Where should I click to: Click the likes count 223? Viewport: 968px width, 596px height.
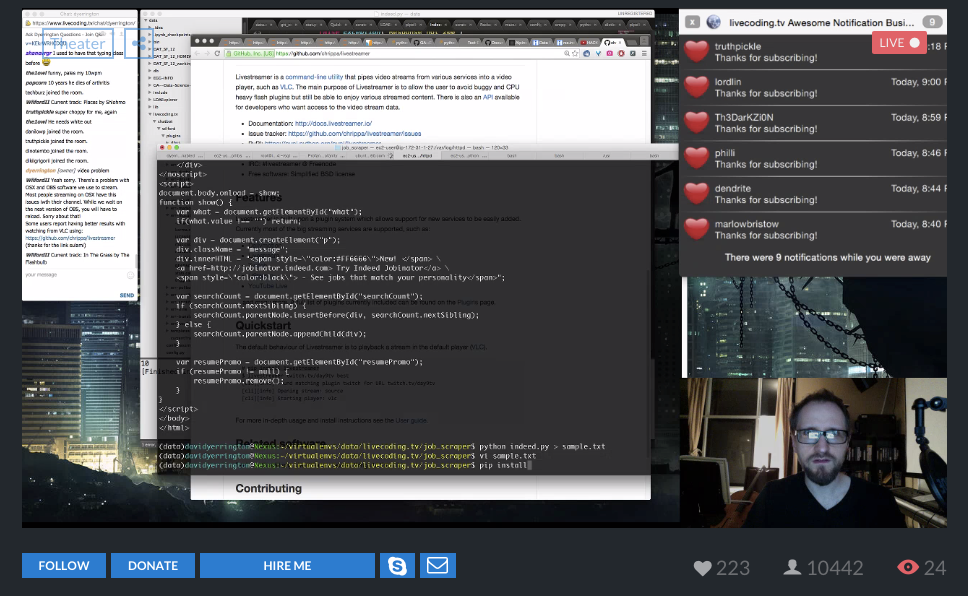(733, 568)
